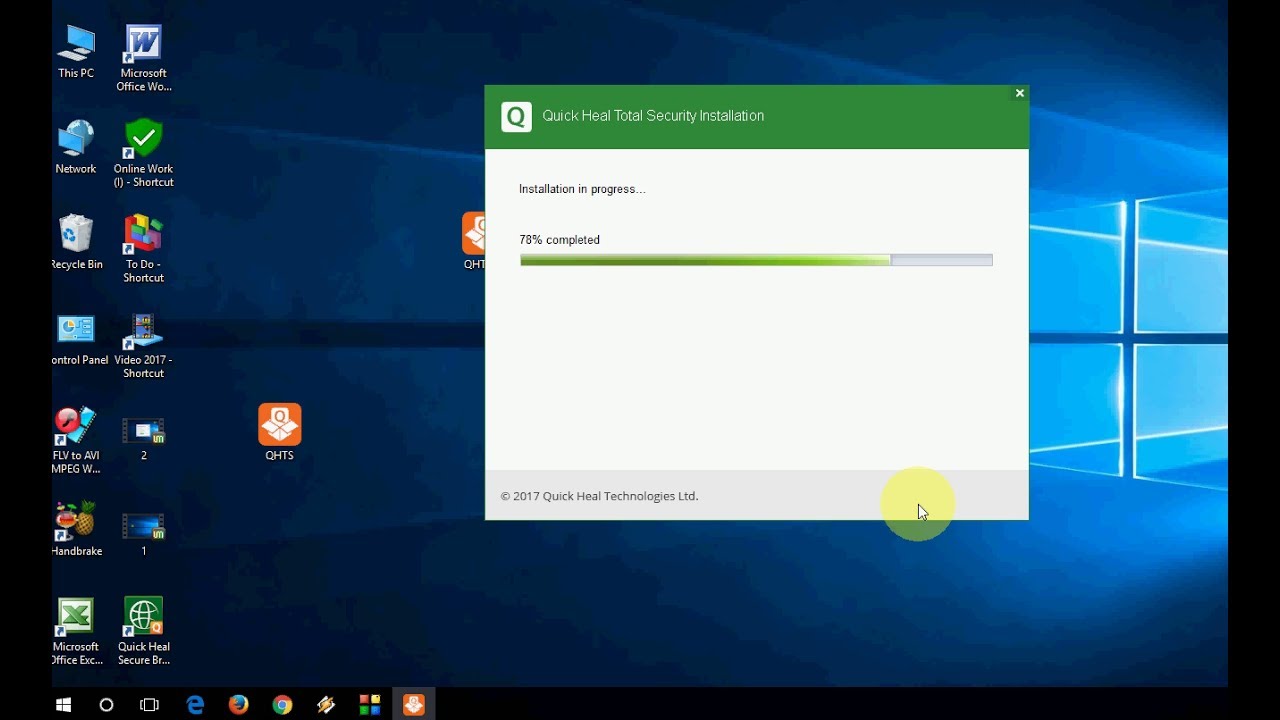Open Control Panel desktop icon
1280x720 pixels.
(78, 339)
